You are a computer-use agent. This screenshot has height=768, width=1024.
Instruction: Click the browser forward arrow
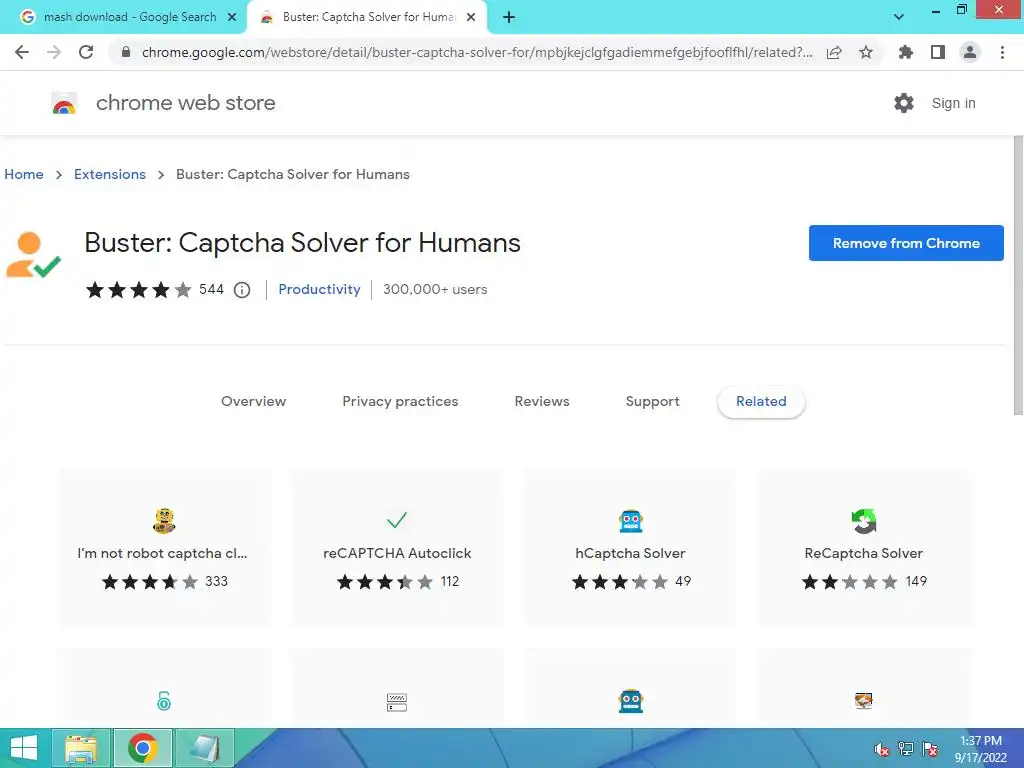click(54, 52)
